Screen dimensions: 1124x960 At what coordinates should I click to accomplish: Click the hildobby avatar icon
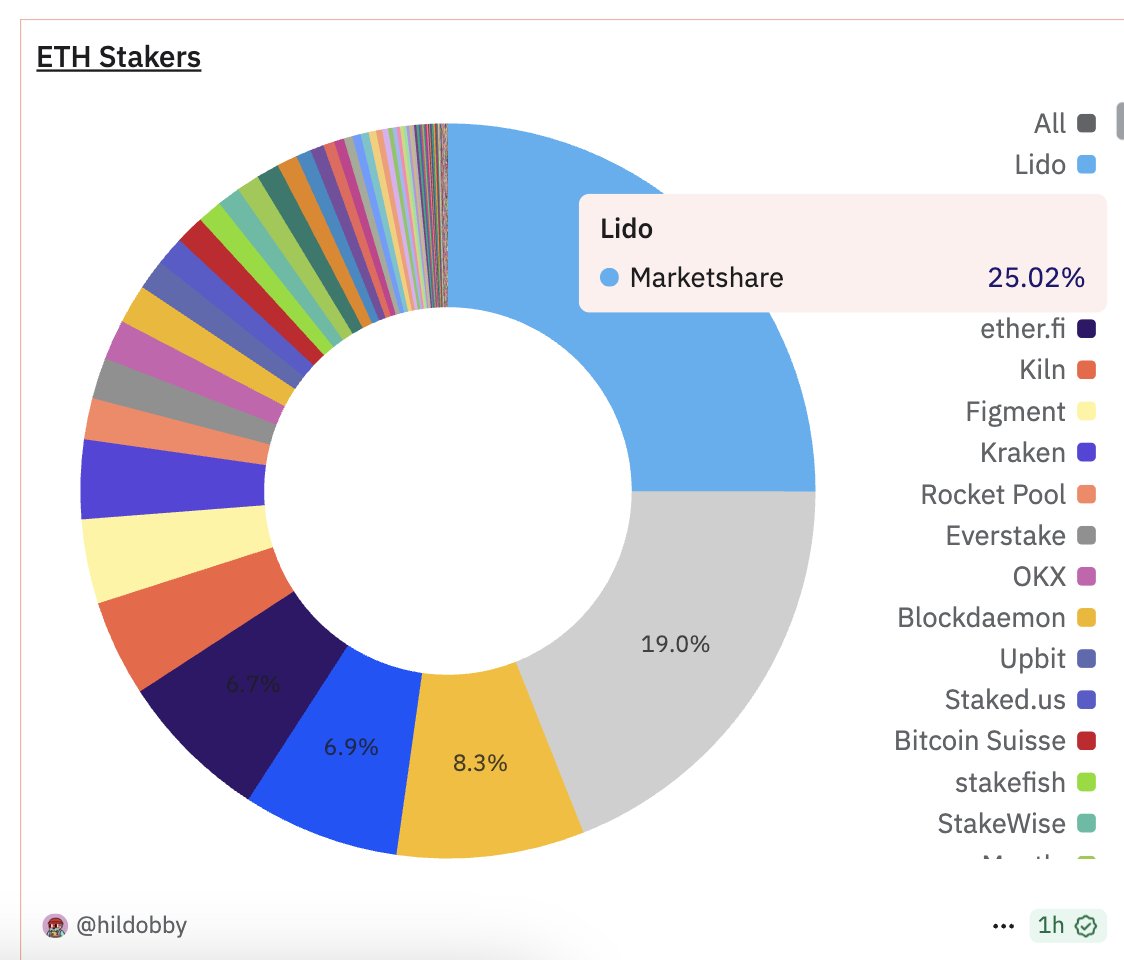pos(55,926)
